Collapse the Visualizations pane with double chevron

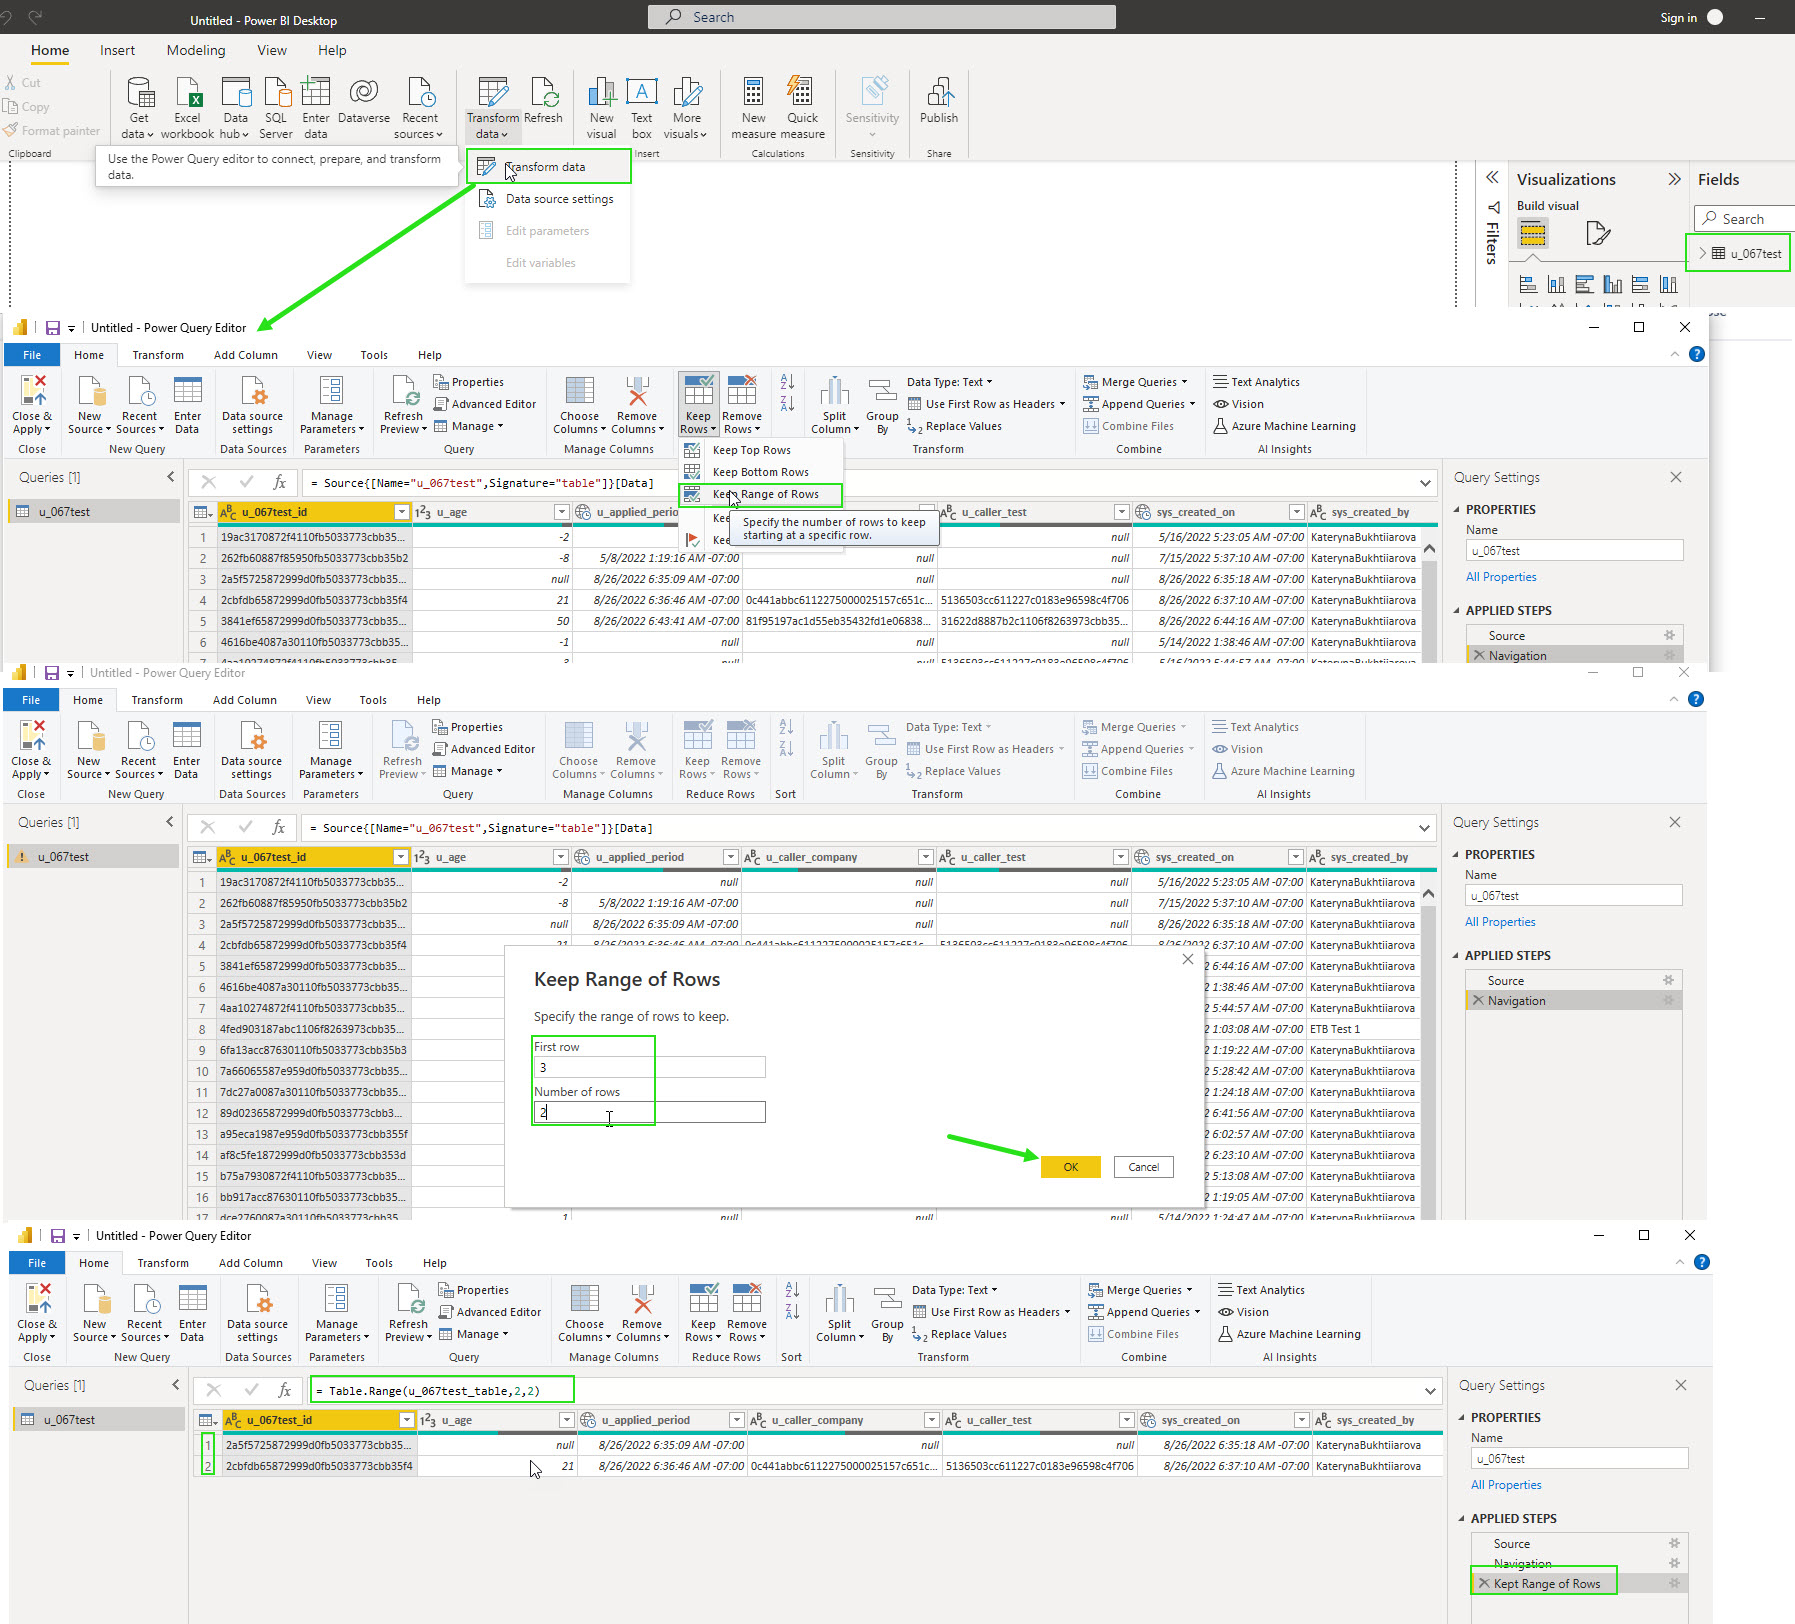pos(1674,179)
